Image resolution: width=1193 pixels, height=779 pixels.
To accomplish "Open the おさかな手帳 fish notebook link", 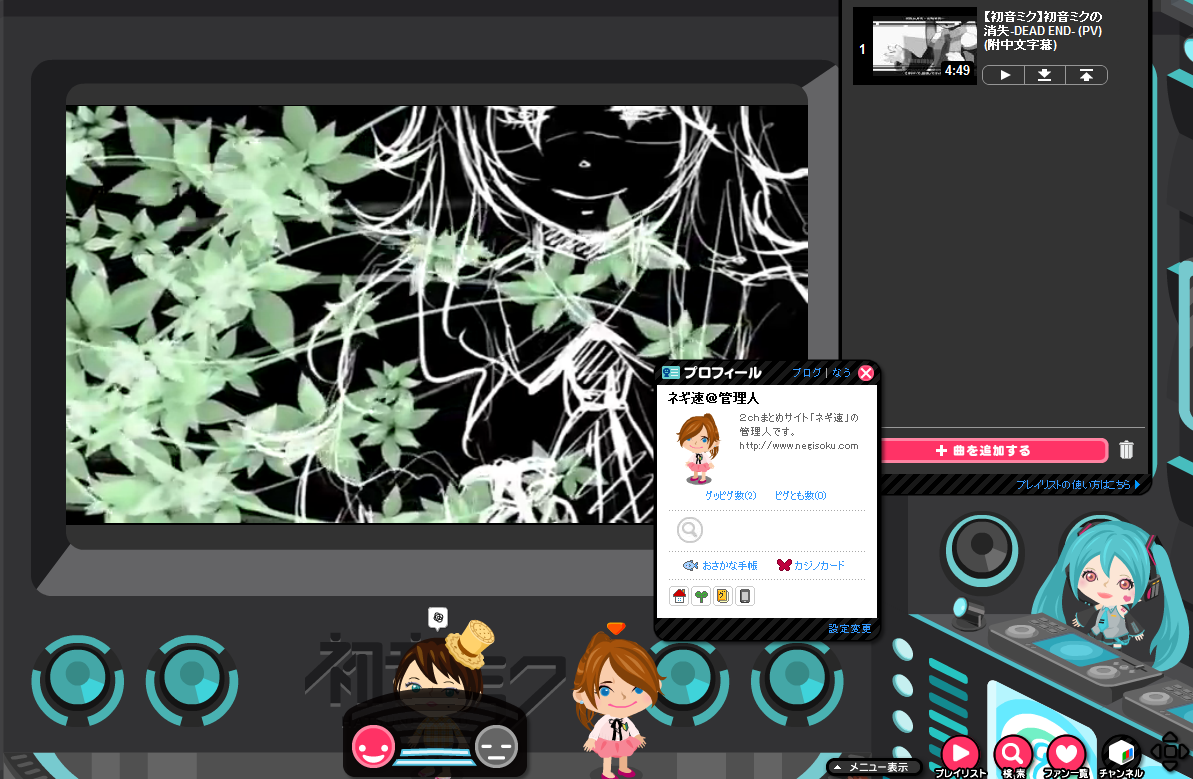I will [x=720, y=565].
